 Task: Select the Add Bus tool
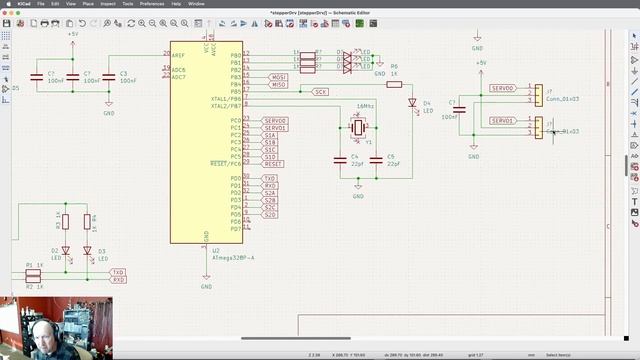pos(634,92)
